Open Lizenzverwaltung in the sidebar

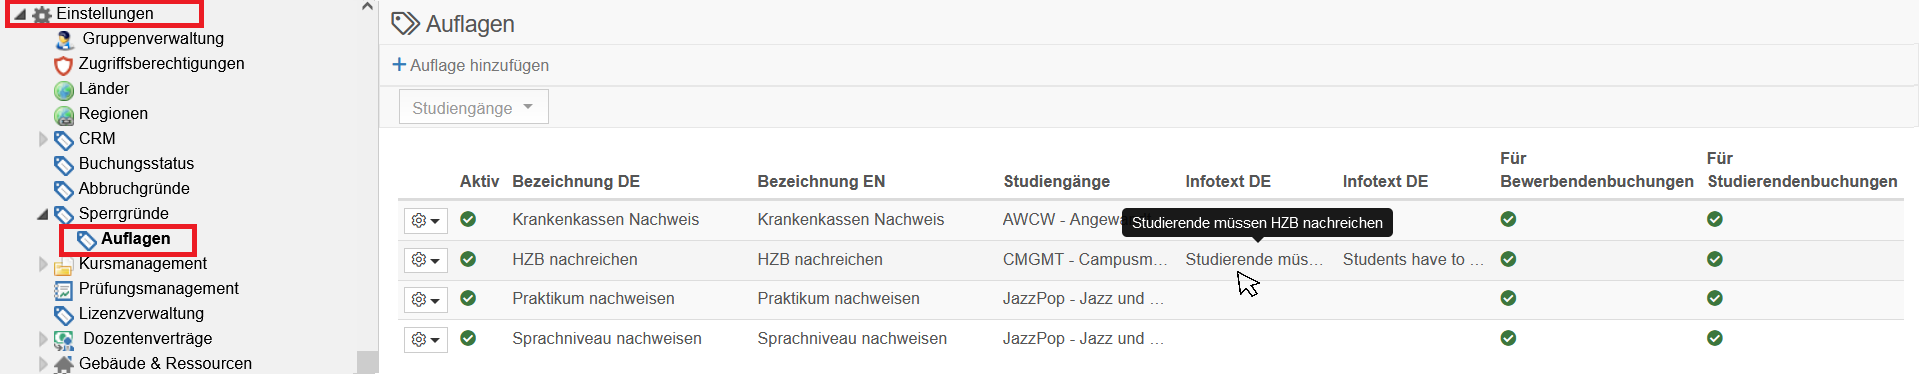click(x=141, y=314)
